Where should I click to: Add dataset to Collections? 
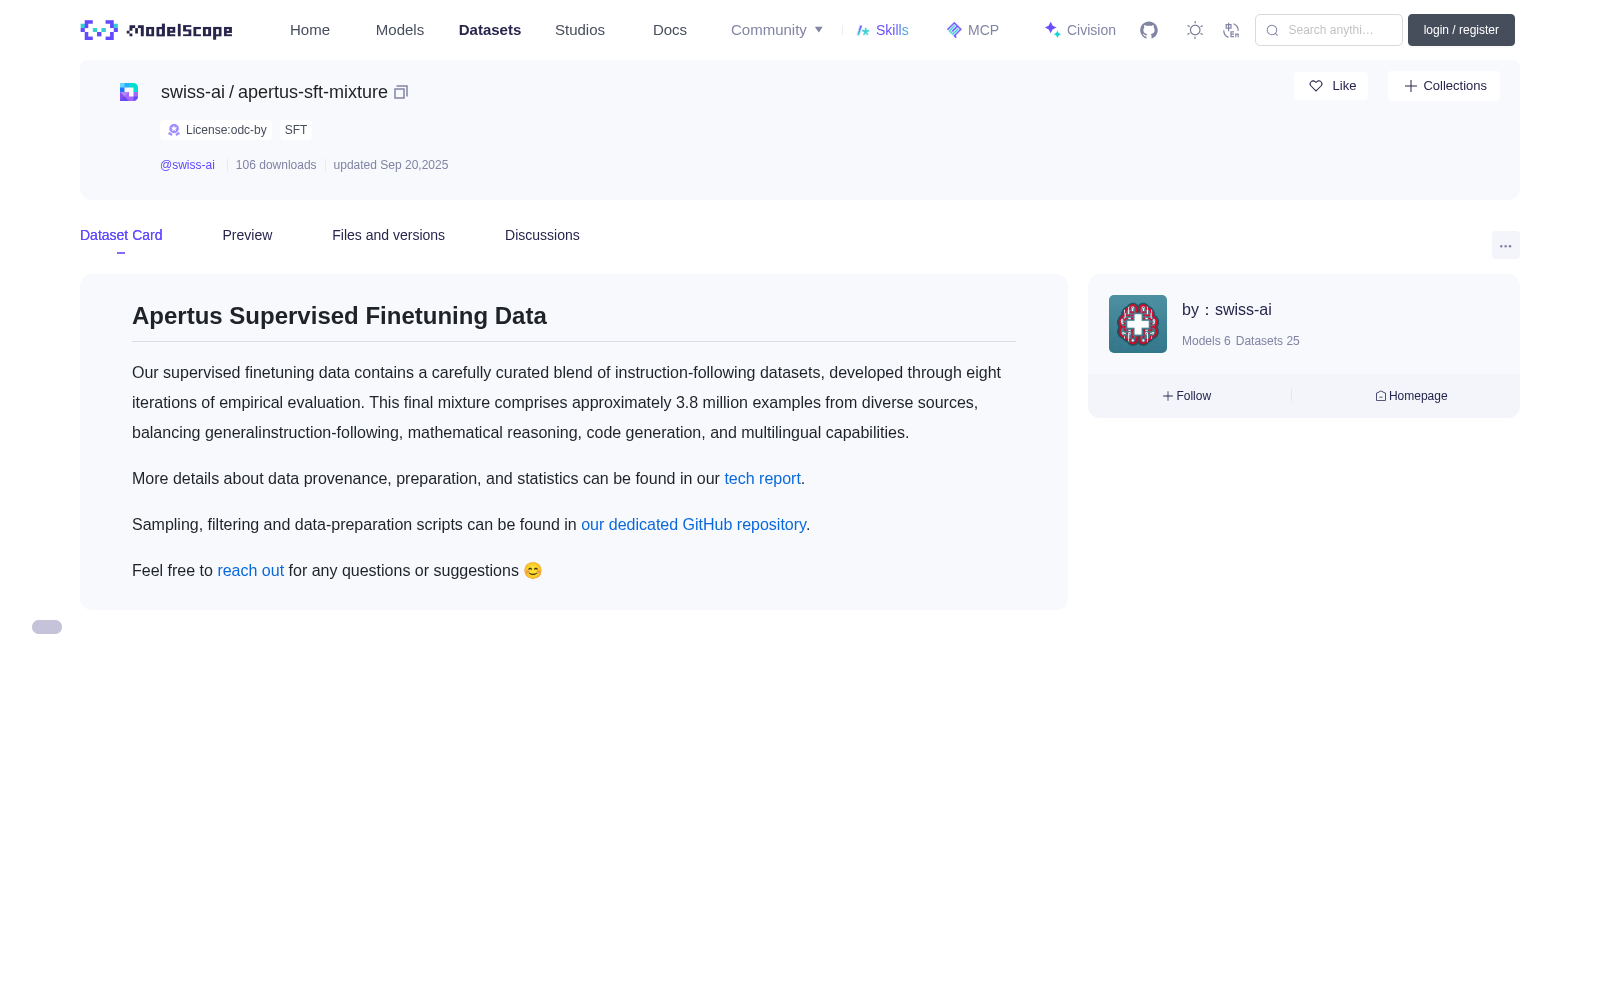pos(1444,86)
